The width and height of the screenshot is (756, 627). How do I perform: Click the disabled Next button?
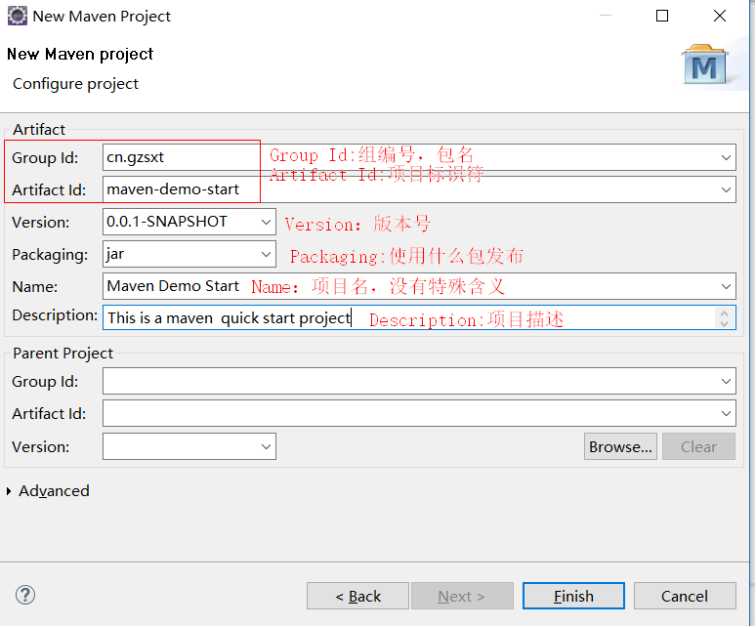[461, 596]
